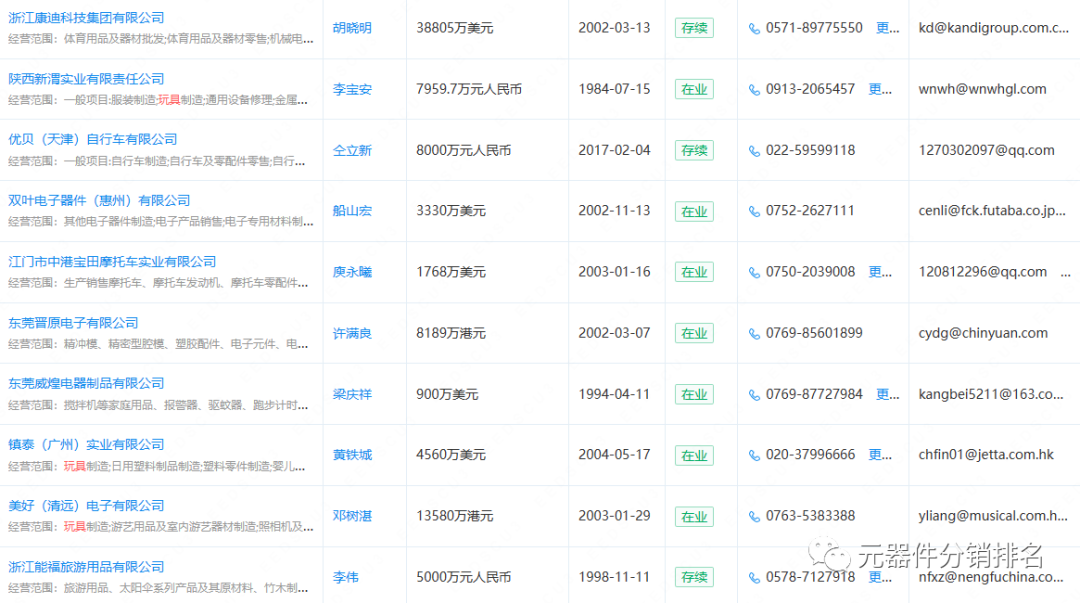1080x603 pixels.
Task: Open company 浙江能福旅游用品有限公司
Action: tap(86, 567)
